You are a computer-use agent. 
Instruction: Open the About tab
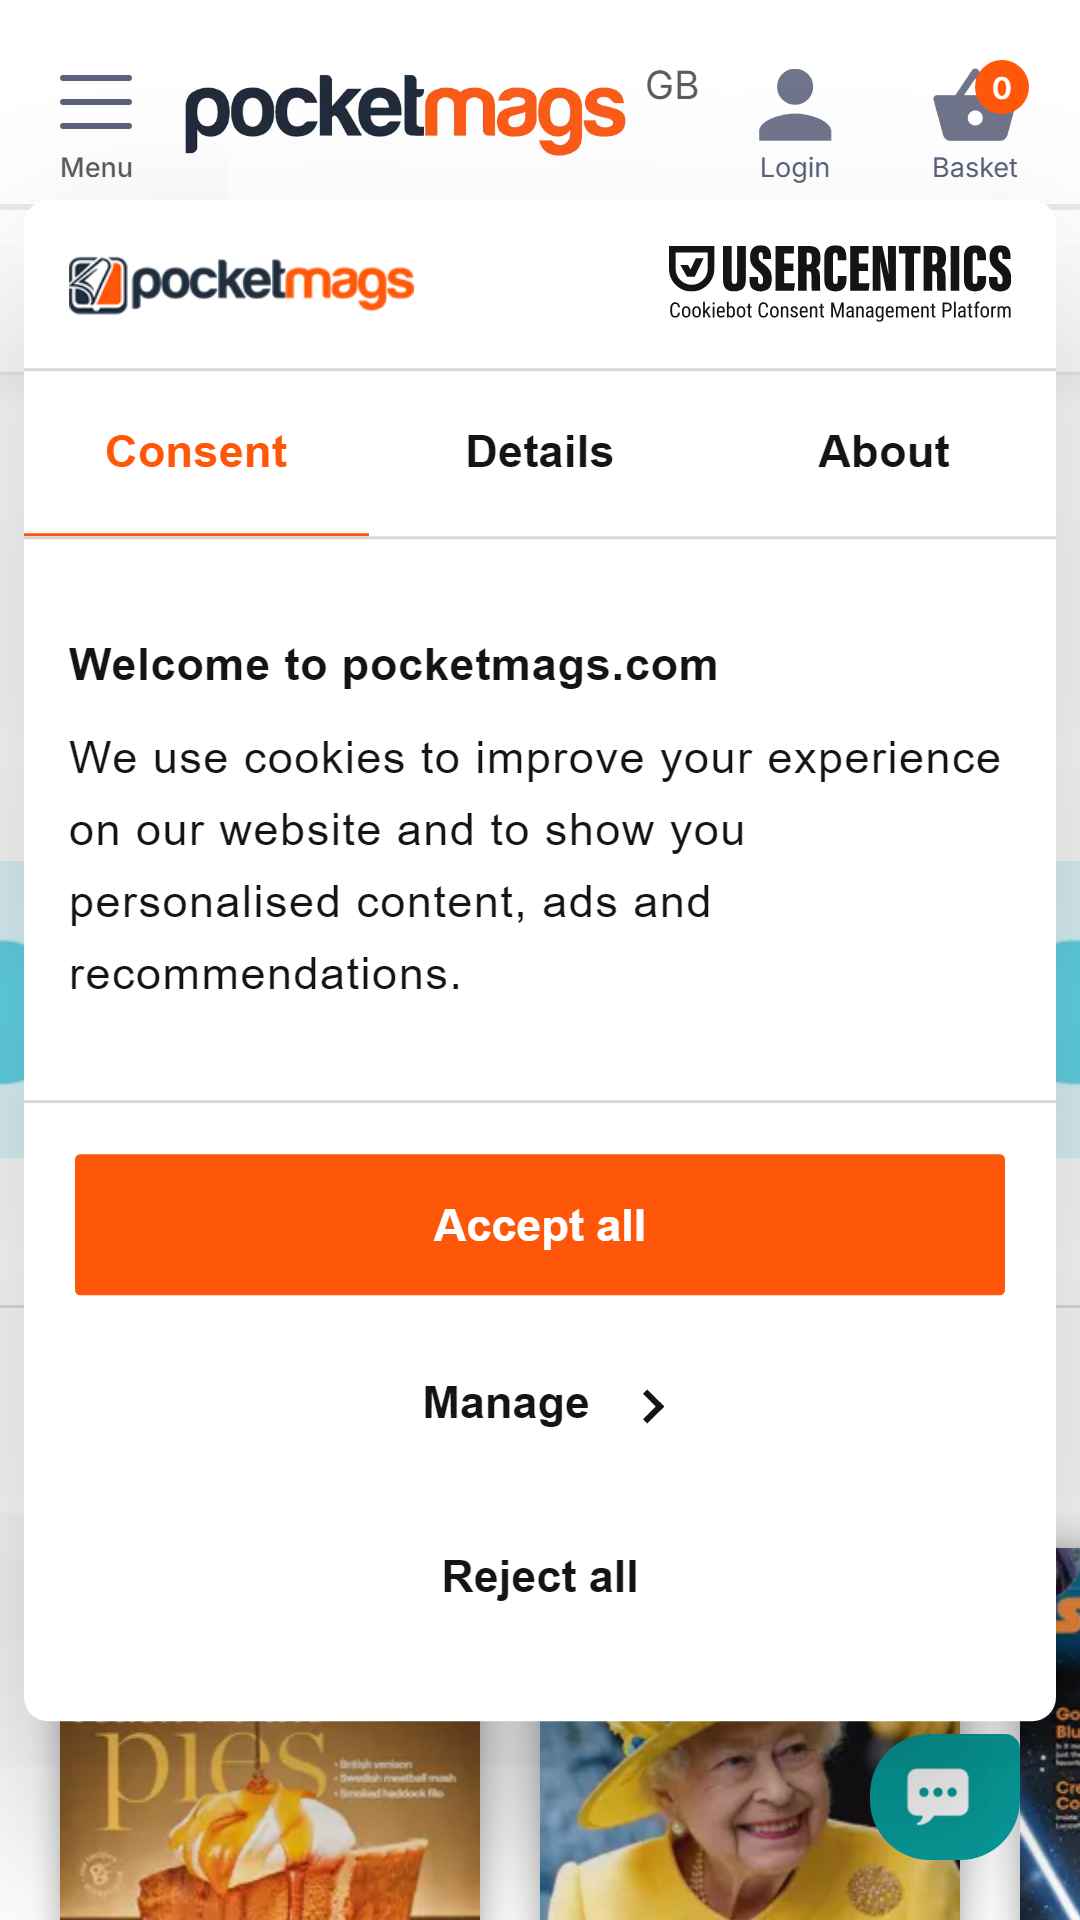click(x=884, y=452)
